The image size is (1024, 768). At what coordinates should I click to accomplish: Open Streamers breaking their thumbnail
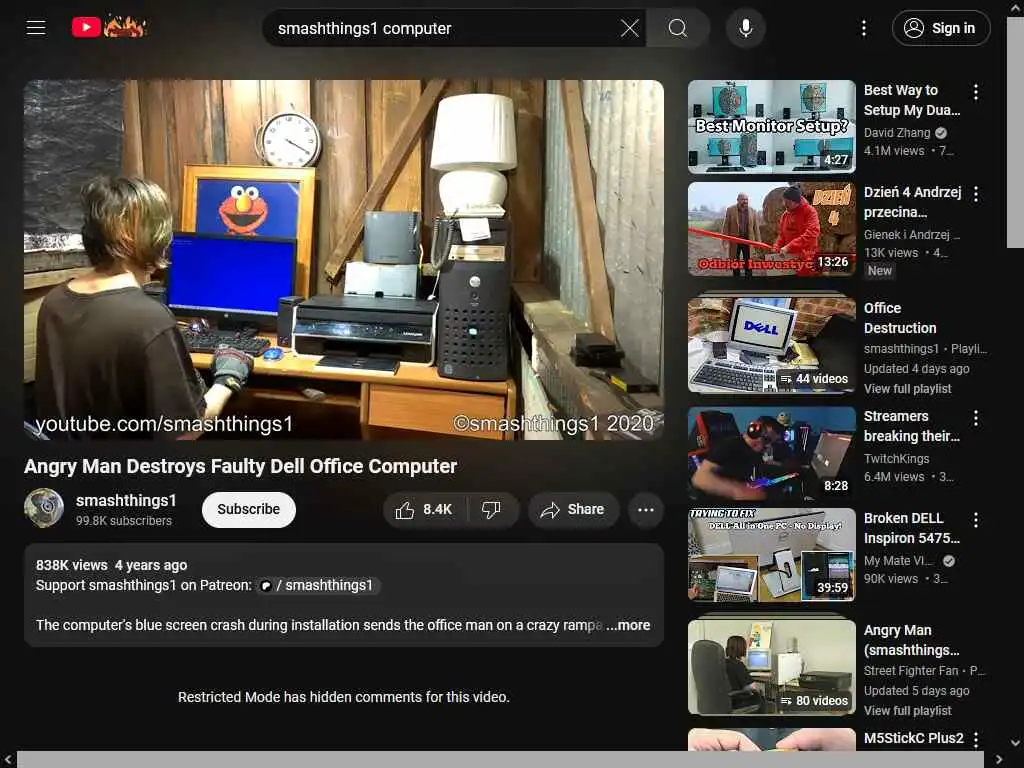click(771, 453)
